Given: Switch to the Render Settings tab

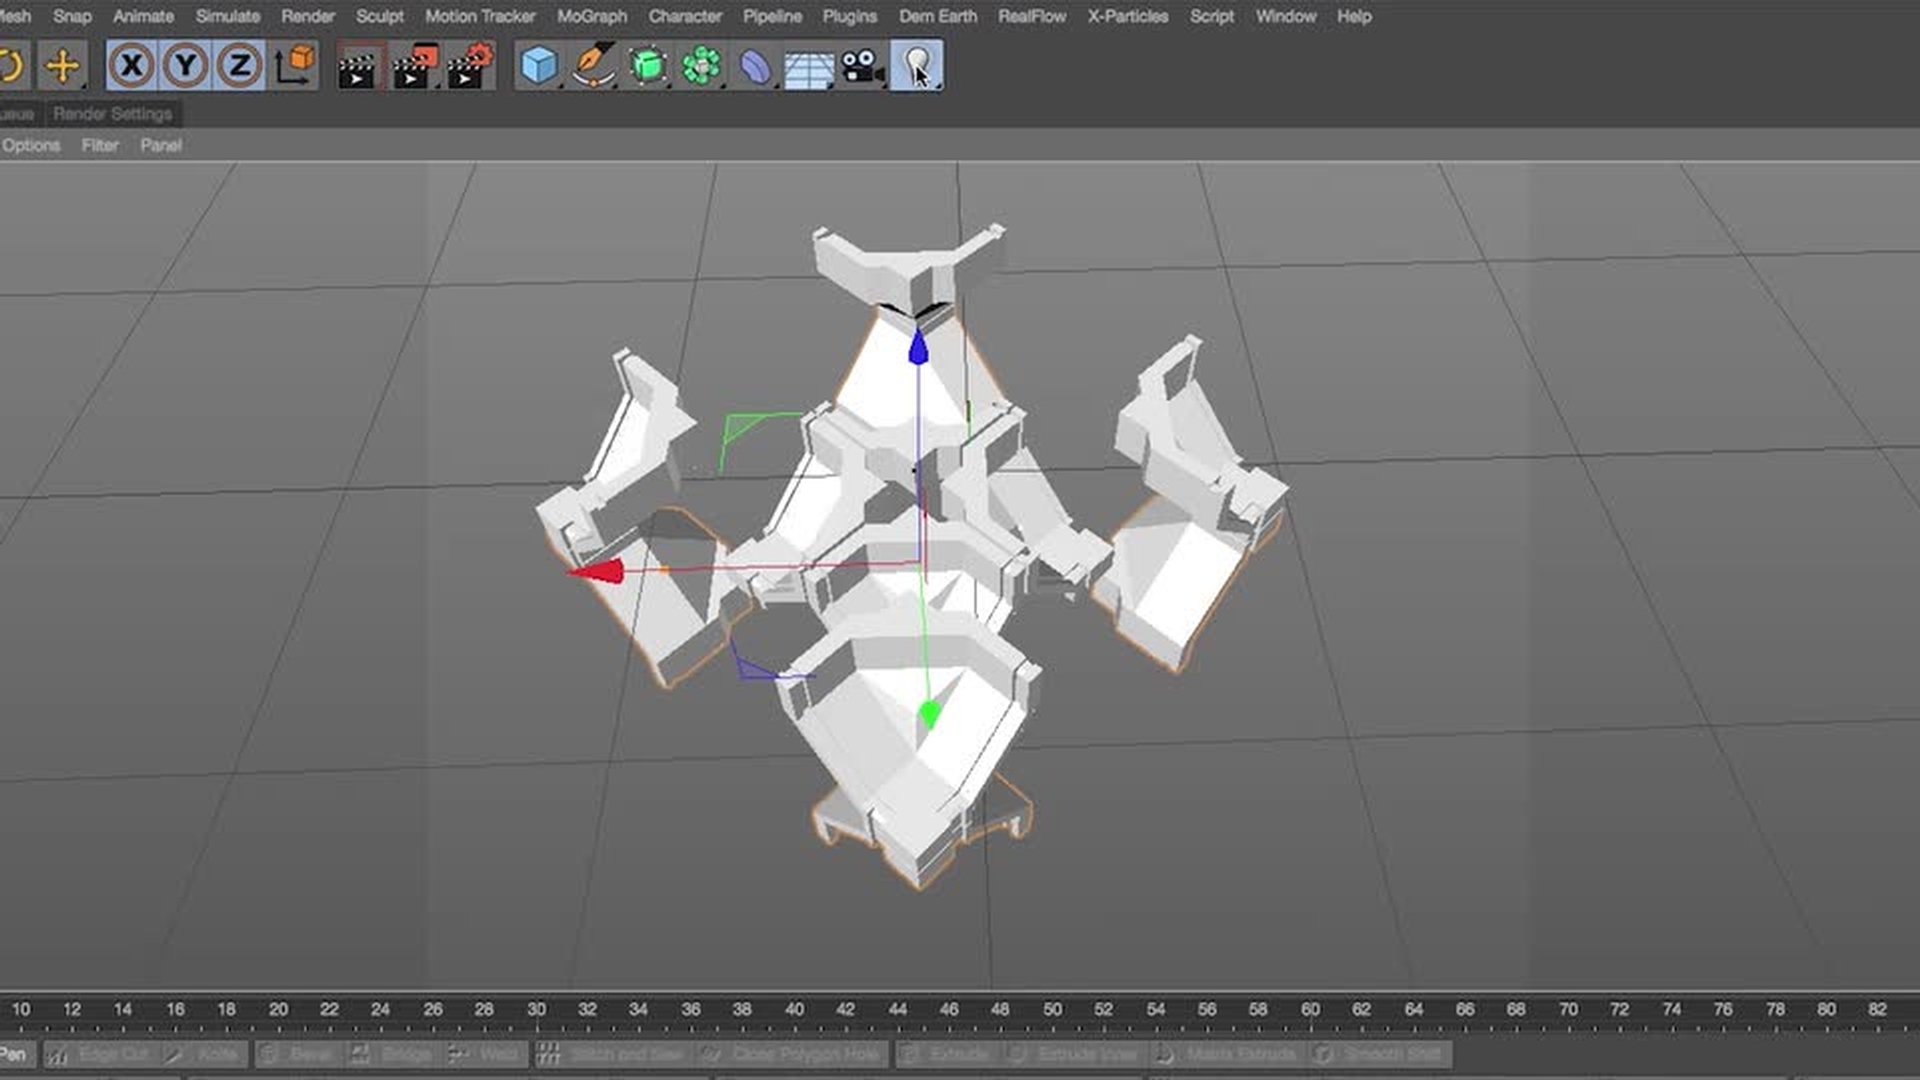Looking at the screenshot, I should [x=112, y=114].
